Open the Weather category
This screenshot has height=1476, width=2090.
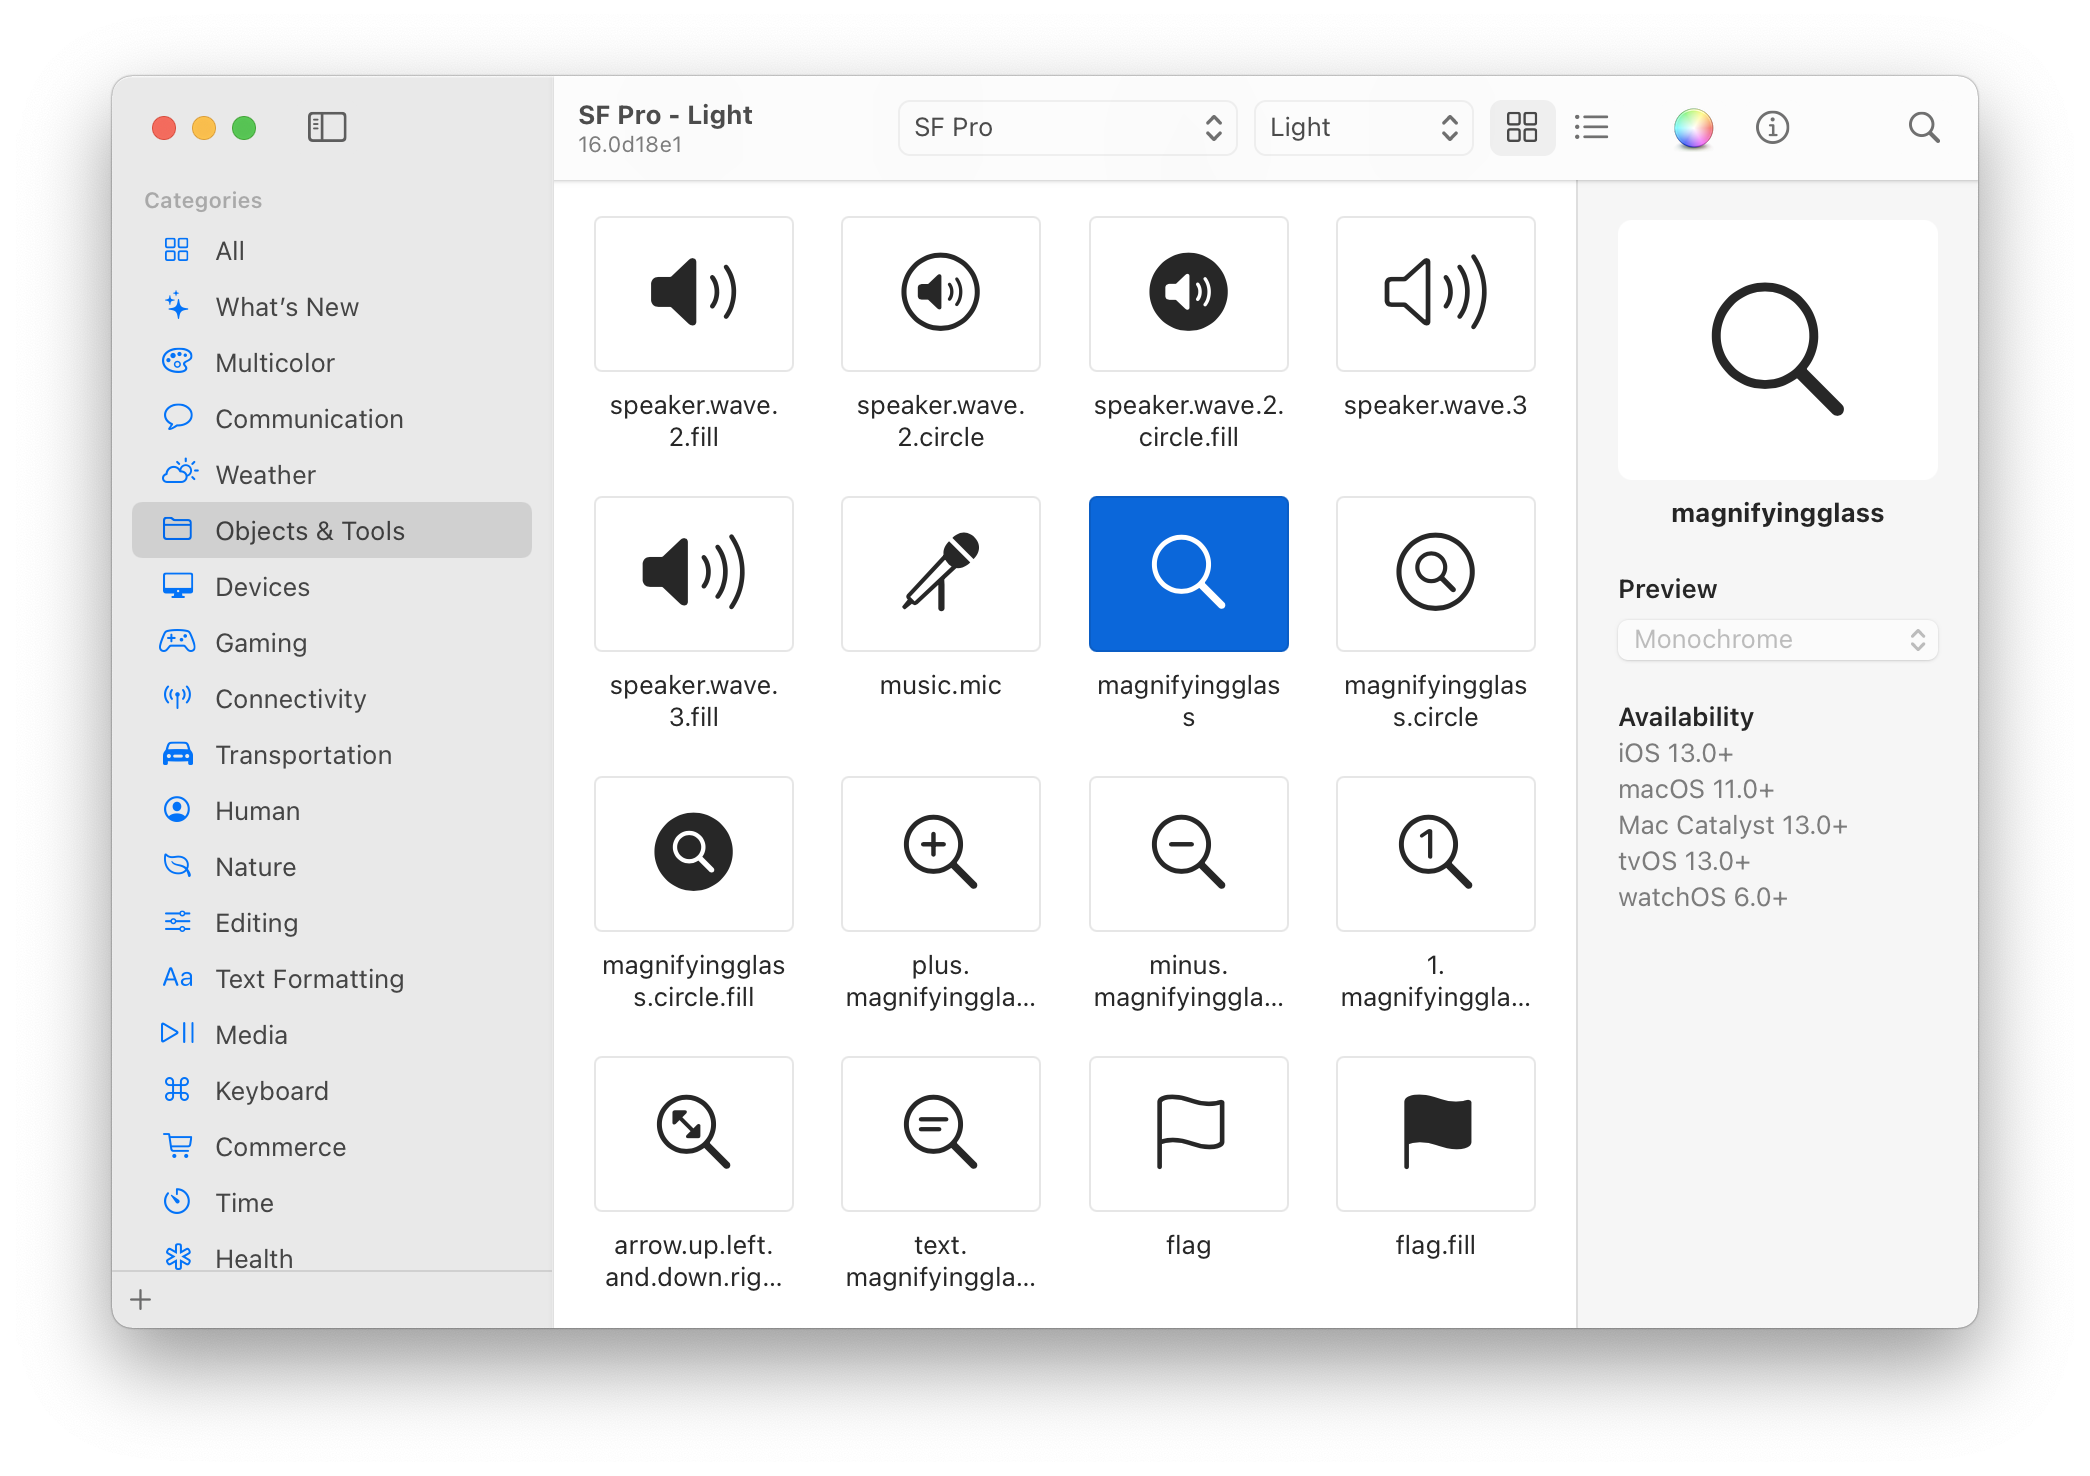[x=265, y=475]
